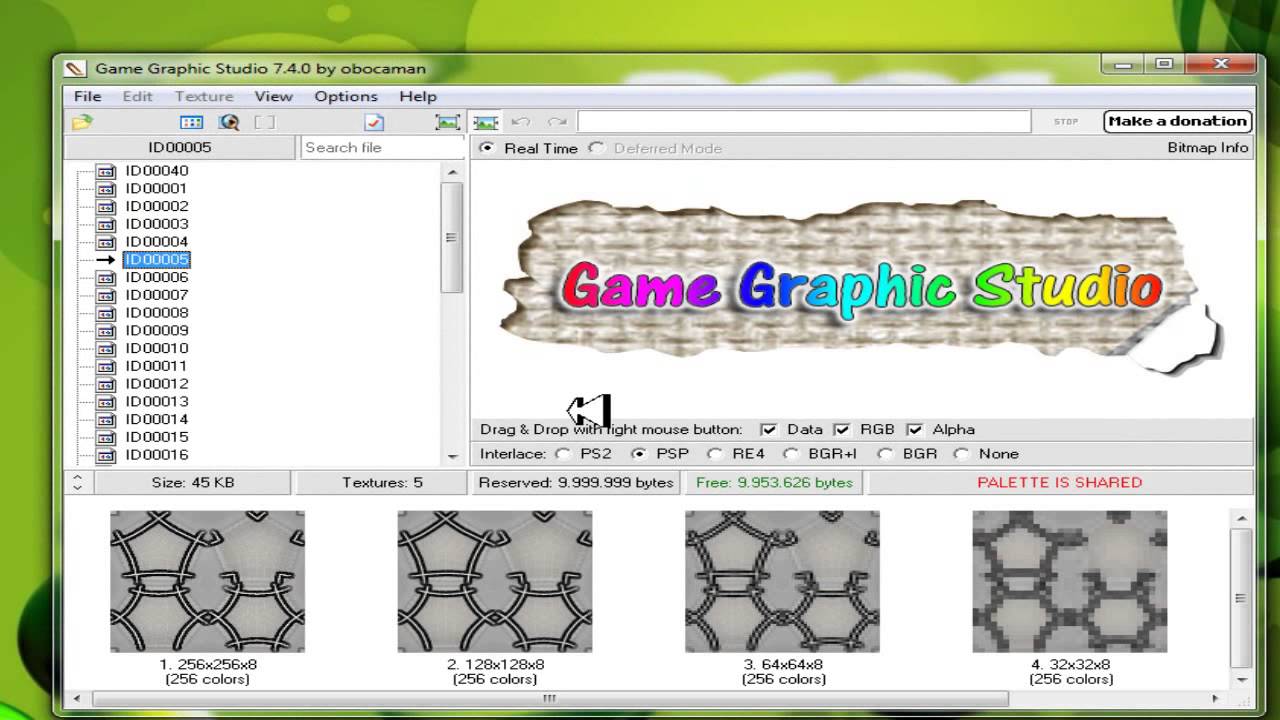
Task: Open the View menu
Action: coord(273,96)
